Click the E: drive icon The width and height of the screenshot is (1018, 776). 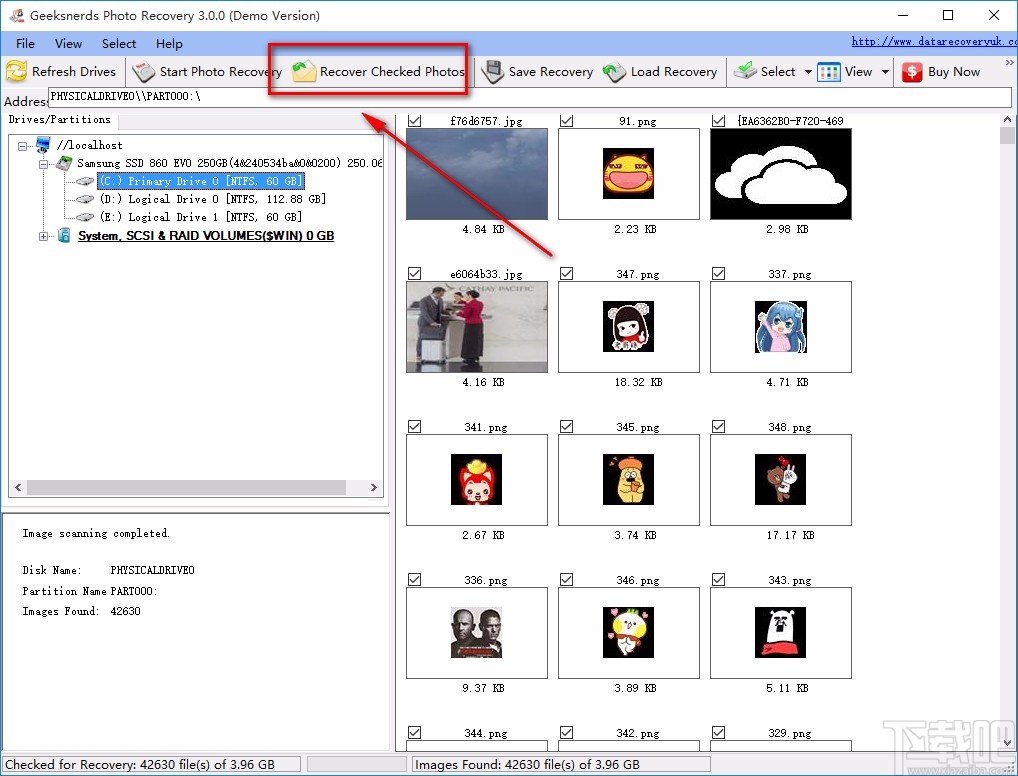pos(85,217)
